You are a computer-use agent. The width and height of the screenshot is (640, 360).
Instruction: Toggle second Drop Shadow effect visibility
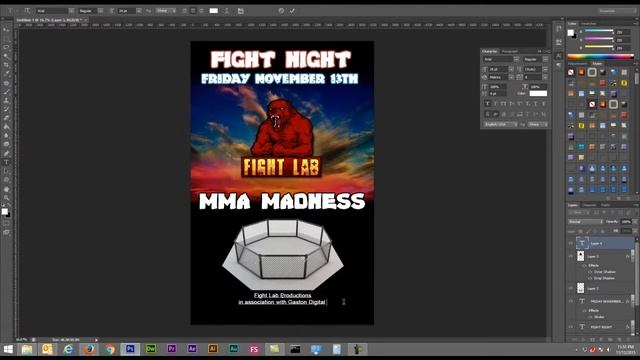[590, 278]
